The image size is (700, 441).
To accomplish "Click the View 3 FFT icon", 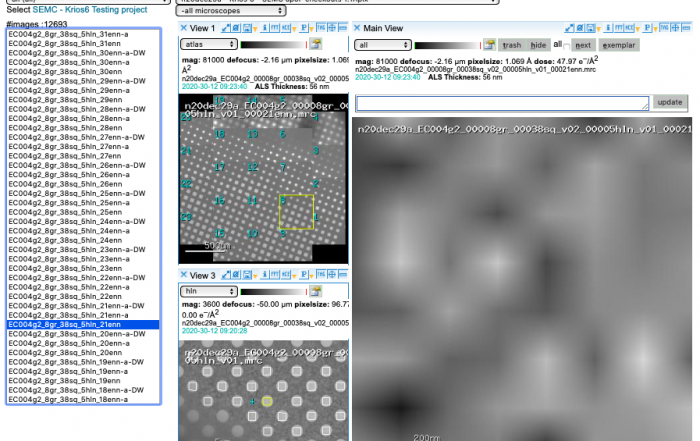I will 275,275.
